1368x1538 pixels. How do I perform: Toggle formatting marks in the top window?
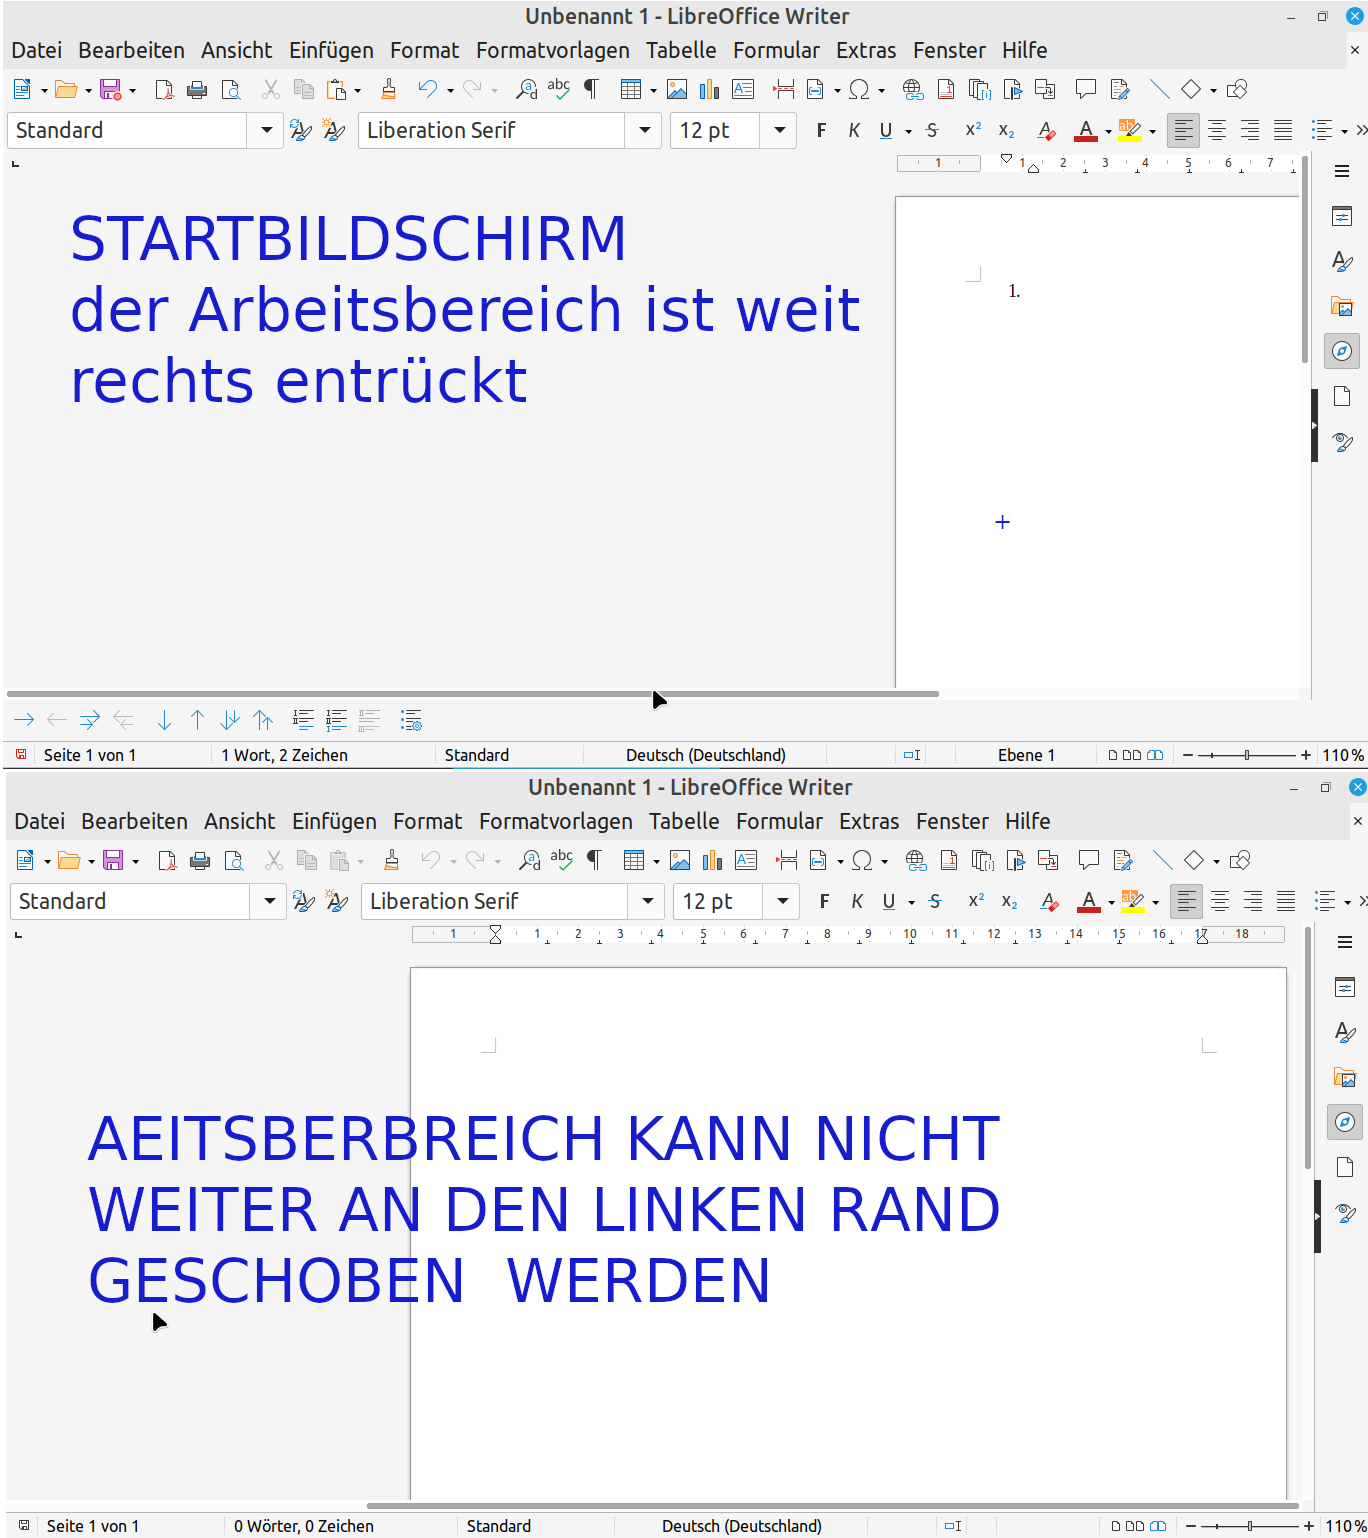pyautogui.click(x=591, y=90)
